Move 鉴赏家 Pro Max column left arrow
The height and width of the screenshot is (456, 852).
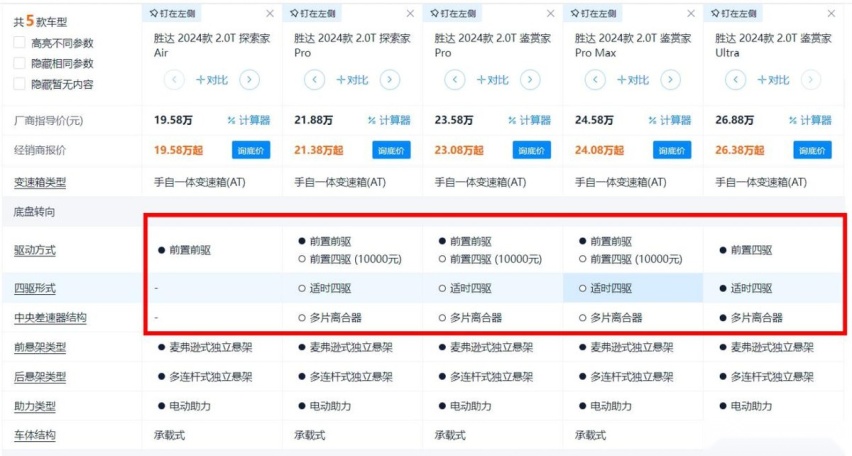click(595, 80)
